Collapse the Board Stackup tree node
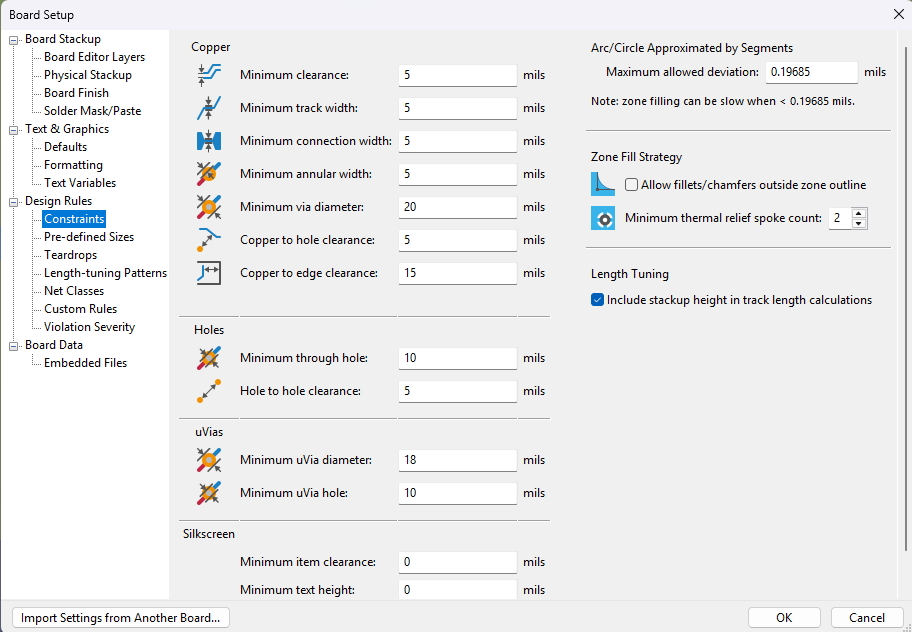The height and width of the screenshot is (632, 912). point(13,40)
